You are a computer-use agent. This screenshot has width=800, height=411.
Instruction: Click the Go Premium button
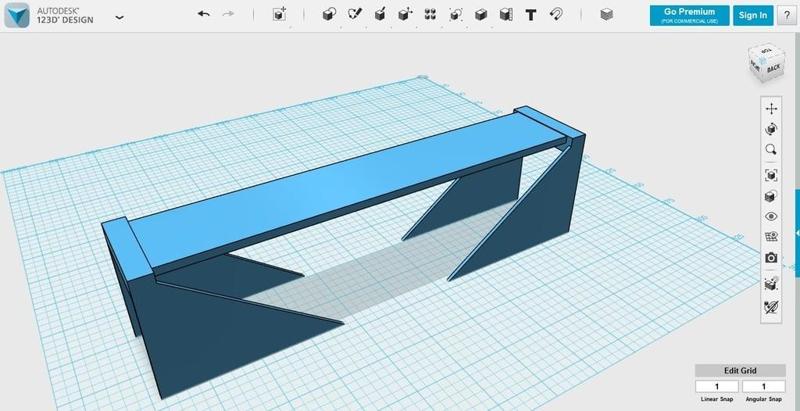[x=686, y=15]
